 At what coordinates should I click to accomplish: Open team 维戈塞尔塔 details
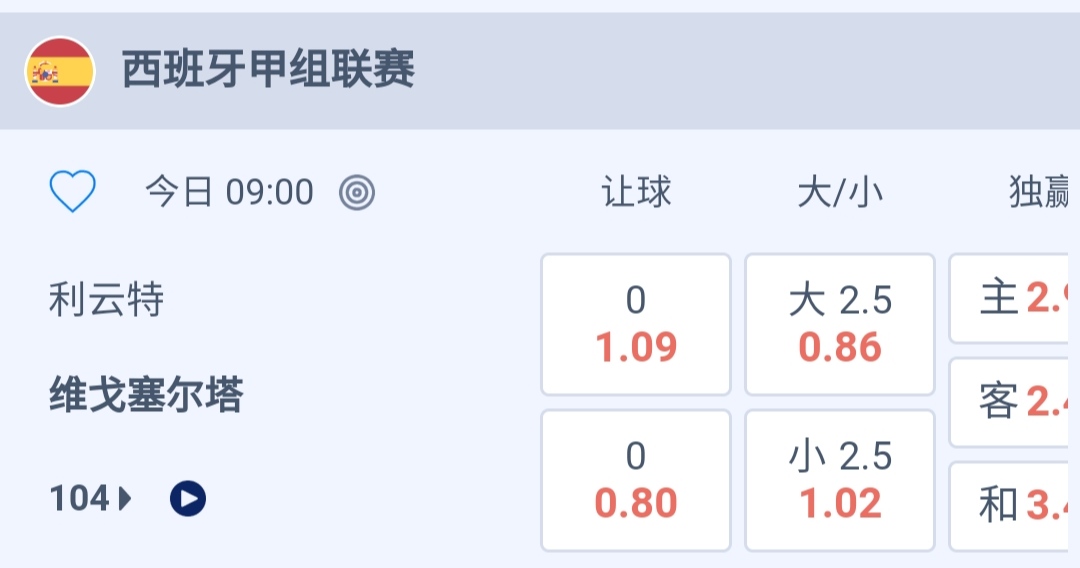[x=146, y=397]
